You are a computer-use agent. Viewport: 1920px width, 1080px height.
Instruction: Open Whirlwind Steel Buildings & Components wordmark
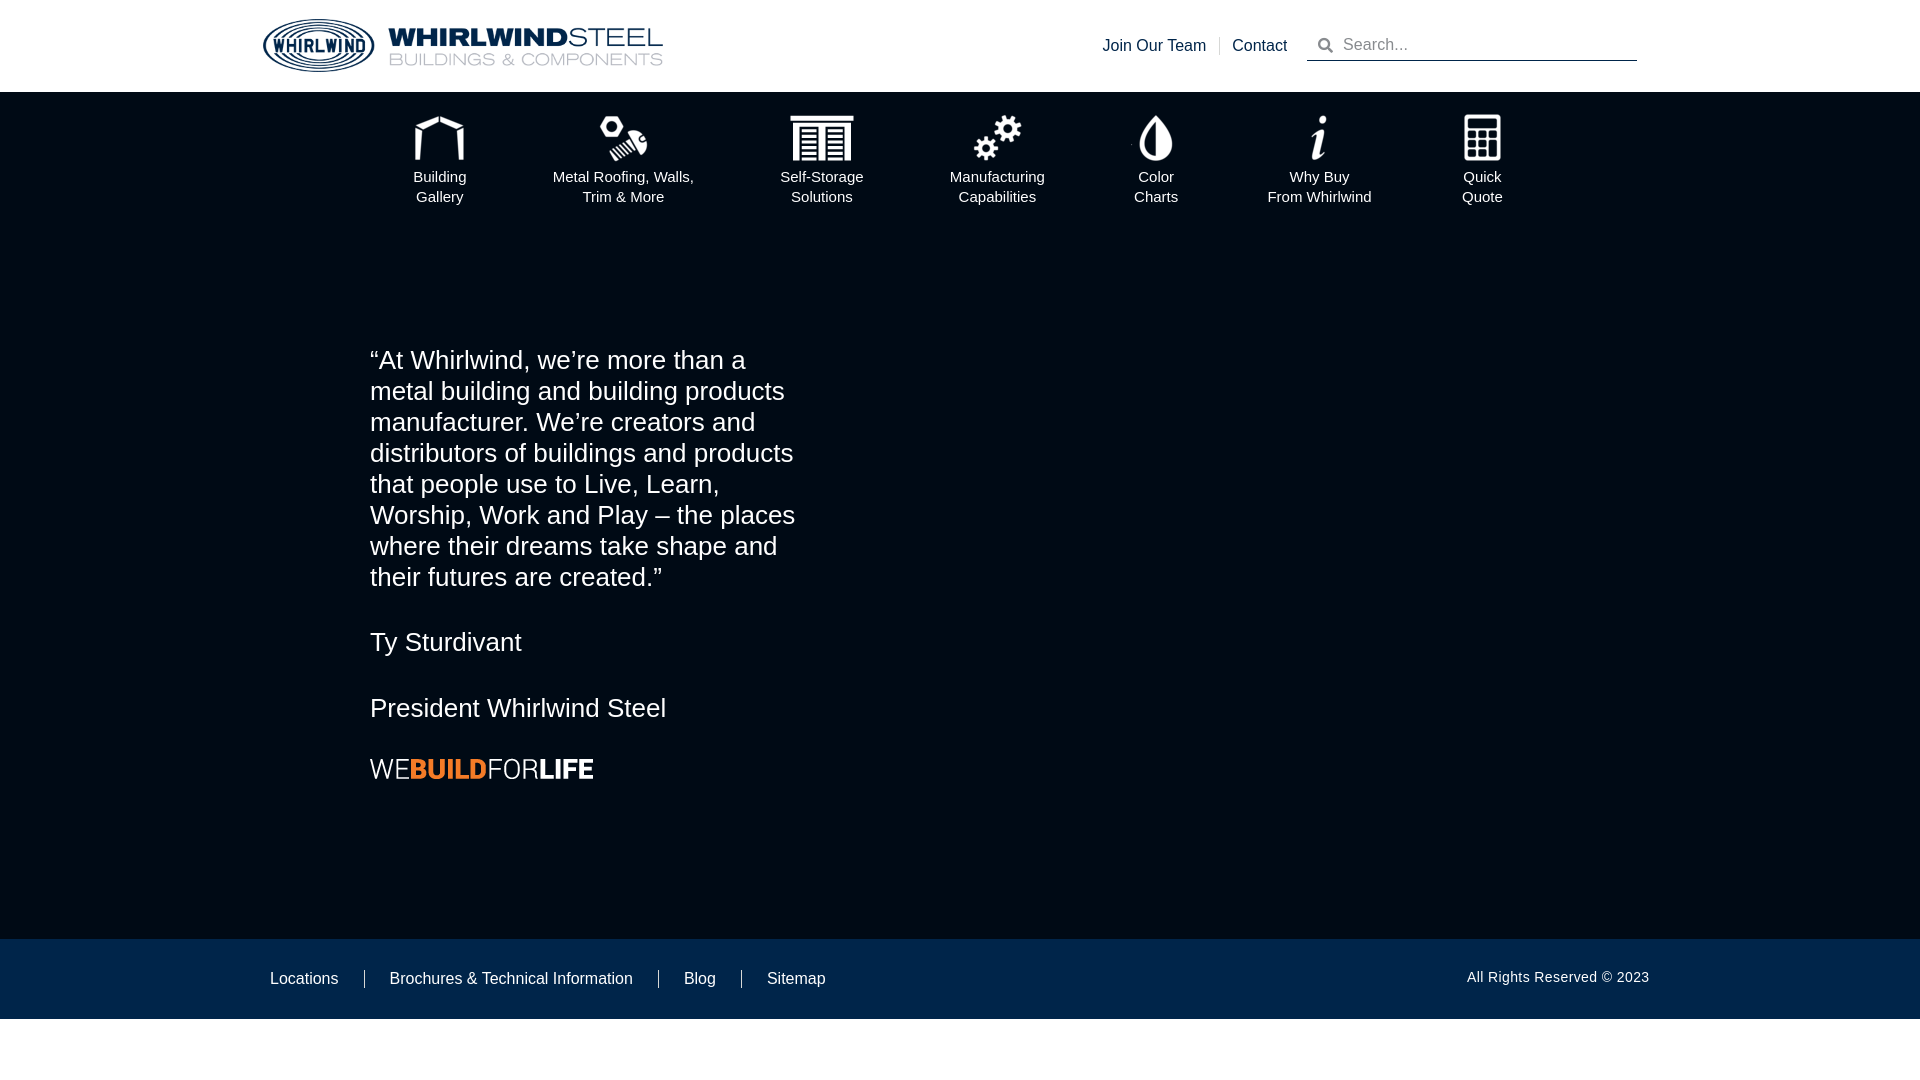pyautogui.click(x=525, y=47)
